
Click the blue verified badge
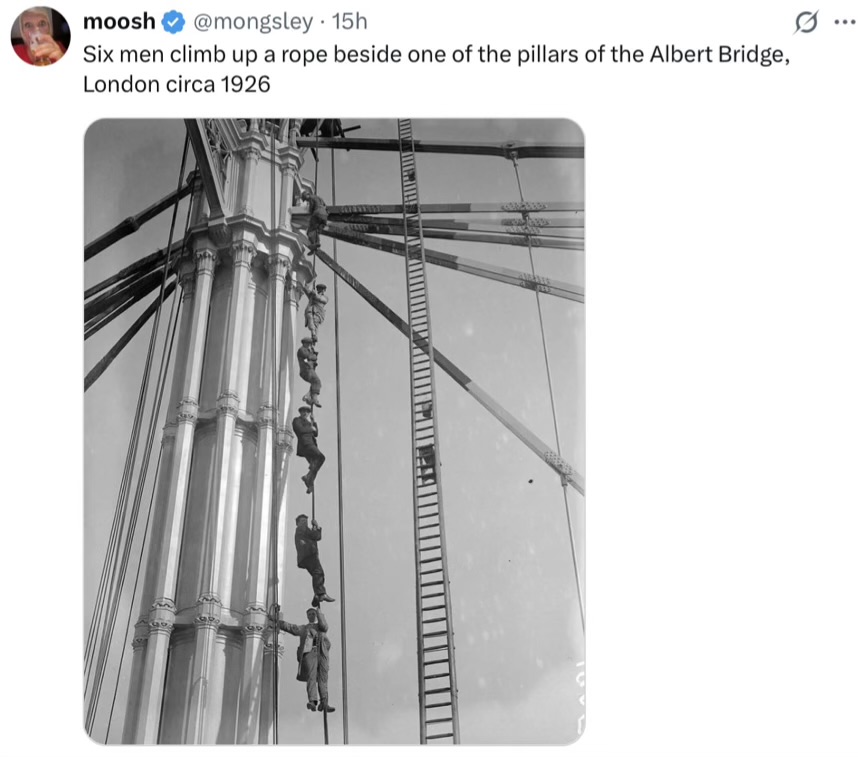175,22
